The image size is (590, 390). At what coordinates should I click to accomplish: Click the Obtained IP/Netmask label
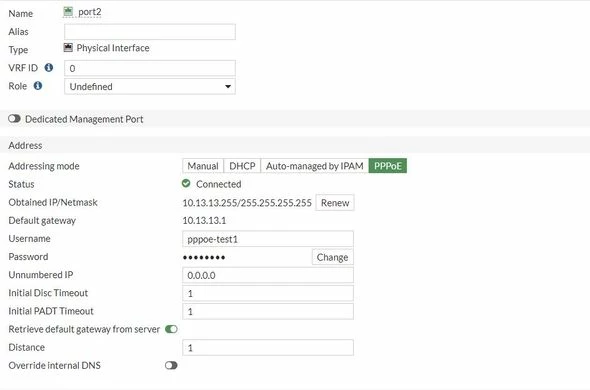click(53, 202)
